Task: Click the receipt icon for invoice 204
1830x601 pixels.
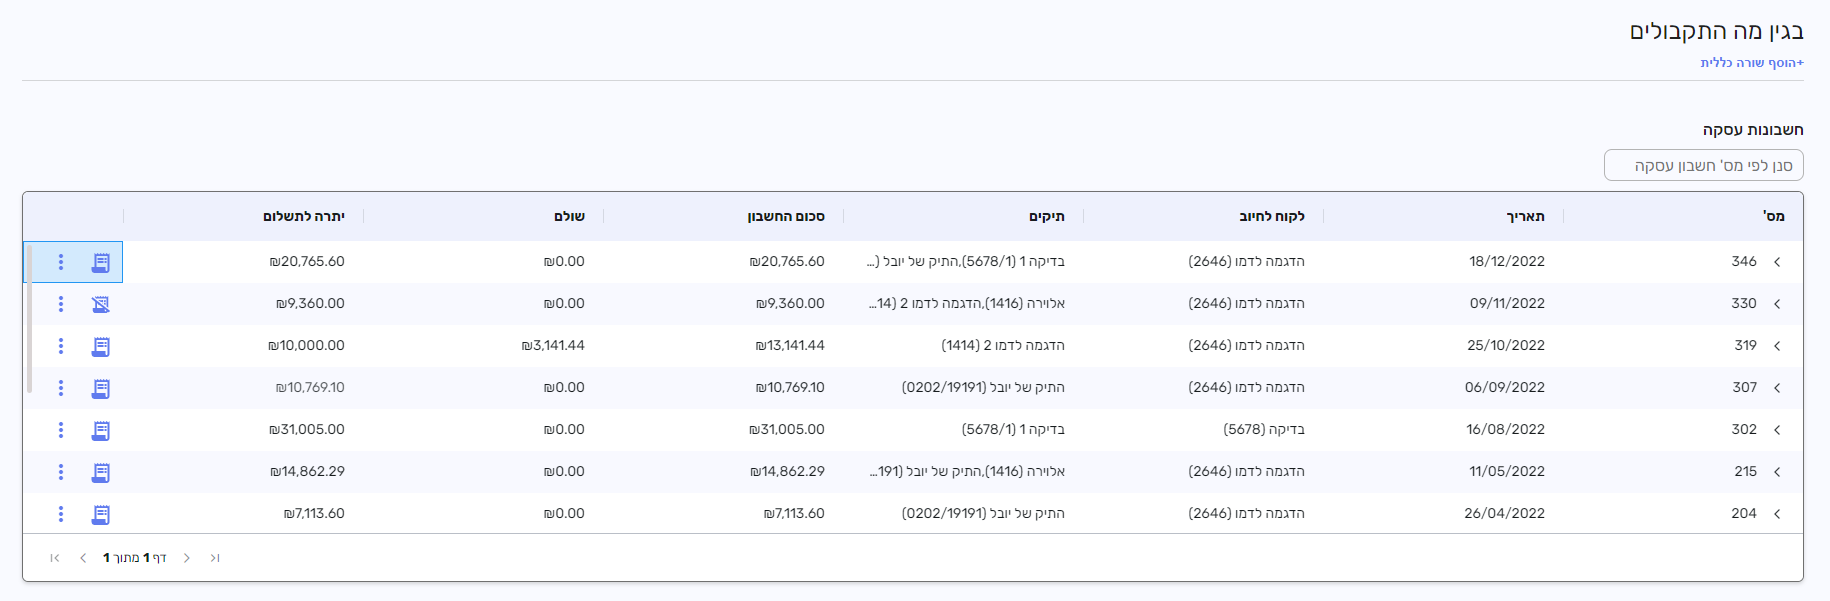Action: [x=101, y=514]
